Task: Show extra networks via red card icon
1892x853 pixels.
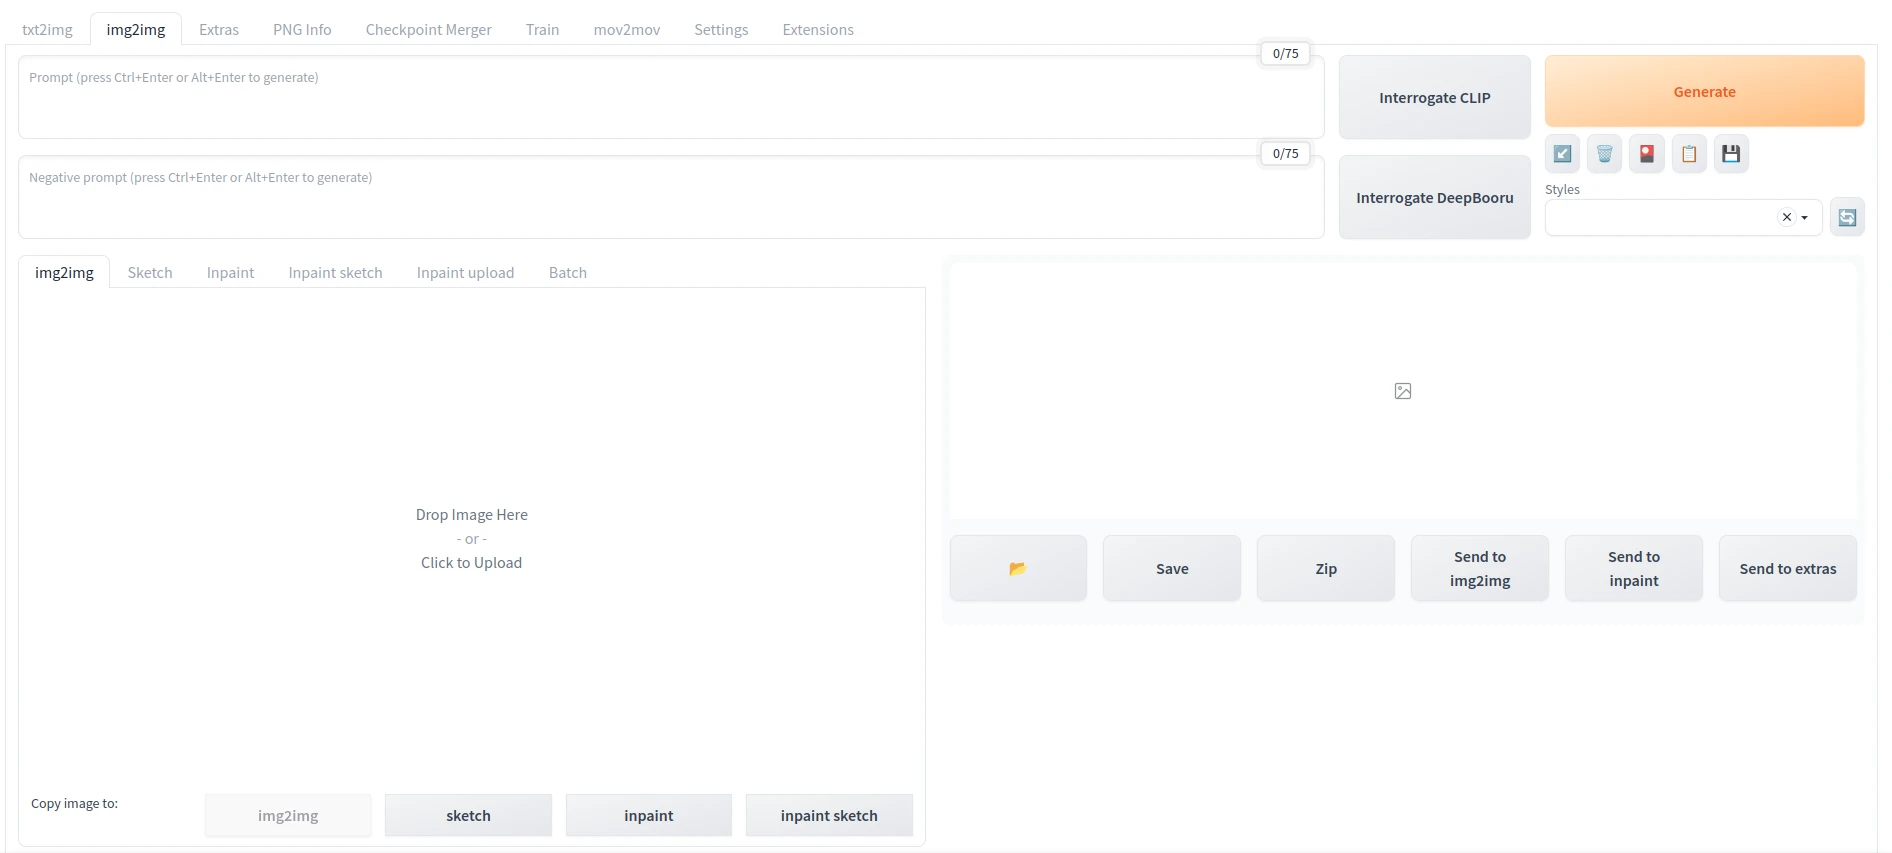Action: point(1646,154)
